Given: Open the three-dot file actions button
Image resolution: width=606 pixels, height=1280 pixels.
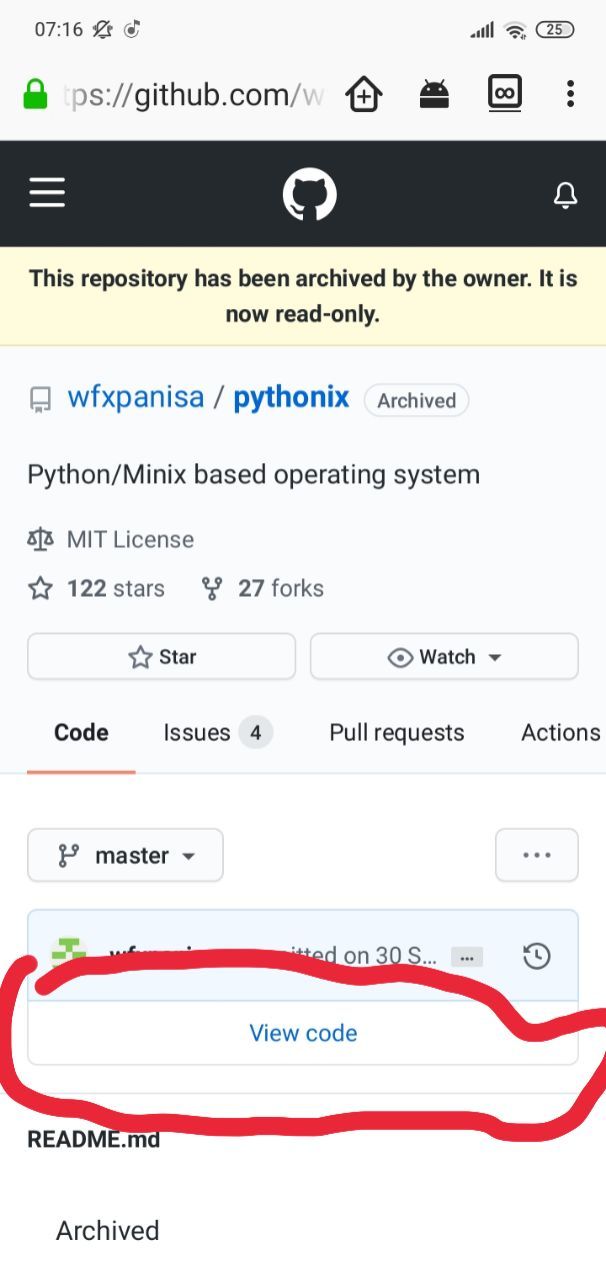Looking at the screenshot, I should 537,855.
